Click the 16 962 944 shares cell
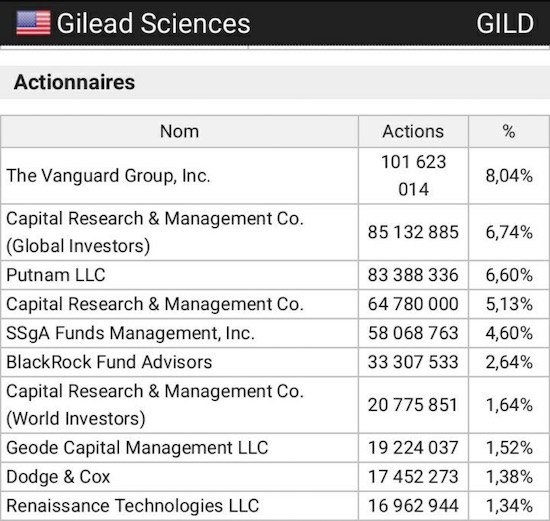The image size is (550, 521). (413, 506)
